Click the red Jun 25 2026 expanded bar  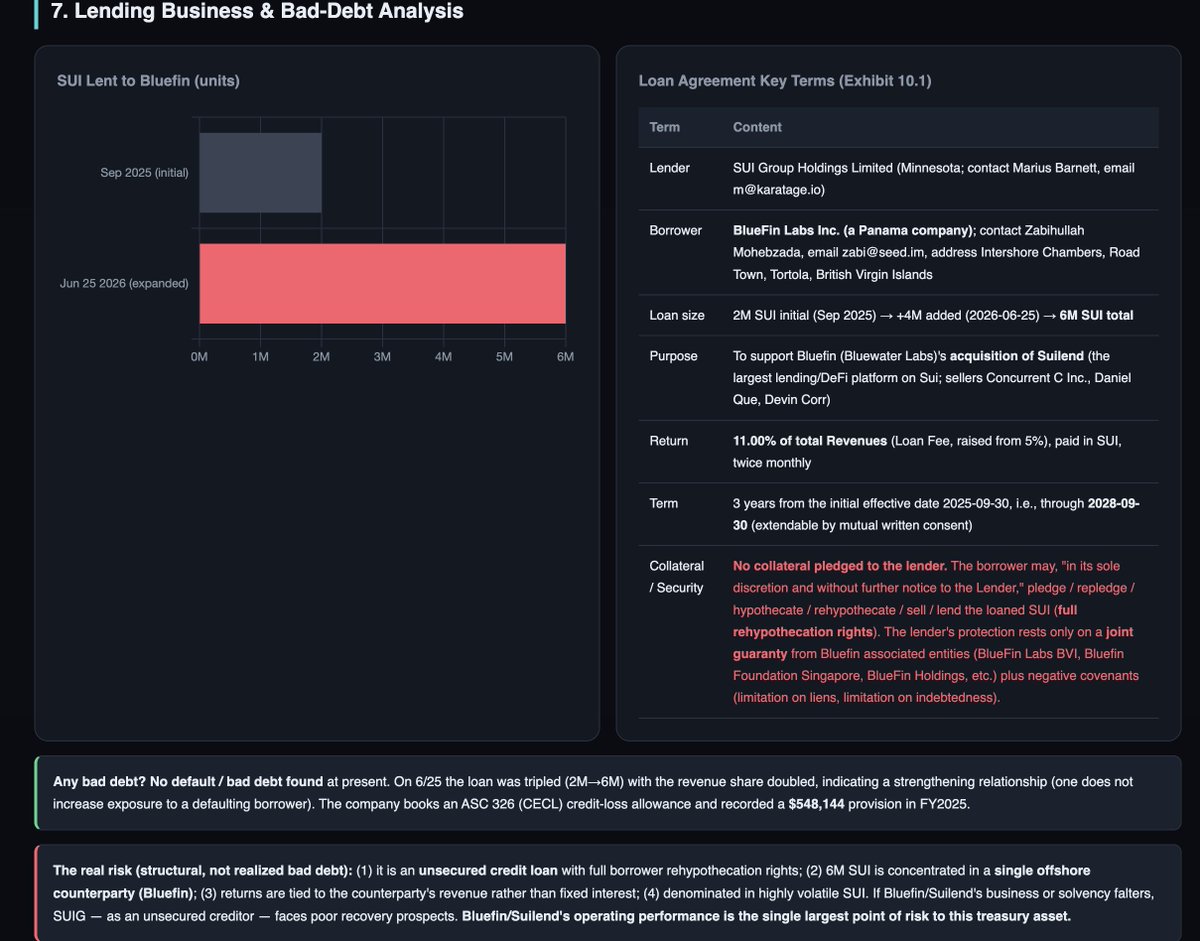click(383, 283)
